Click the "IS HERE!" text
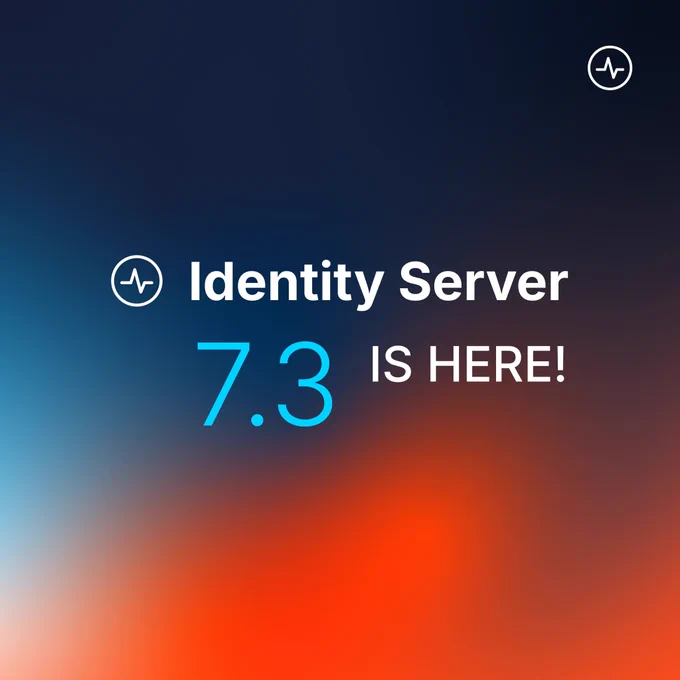The image size is (680, 680). pos(468,364)
